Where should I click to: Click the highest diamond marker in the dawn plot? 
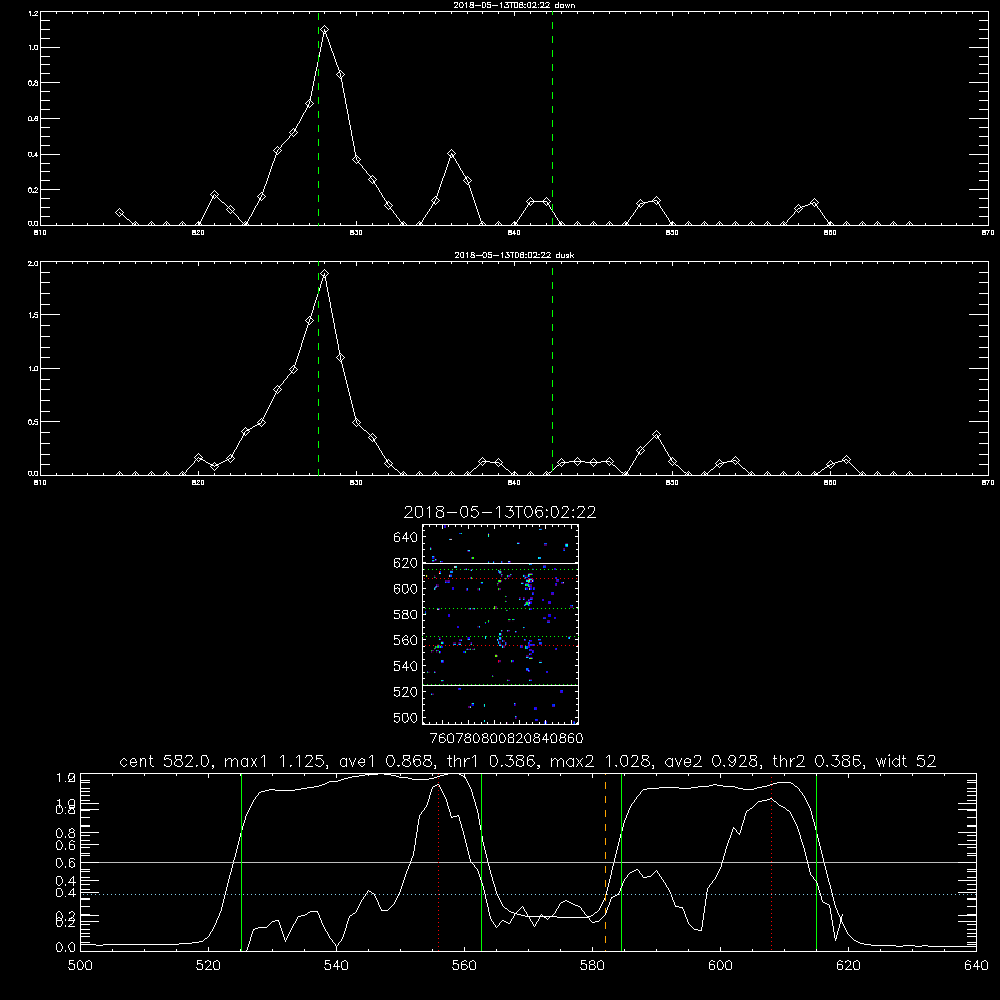pyautogui.click(x=325, y=30)
